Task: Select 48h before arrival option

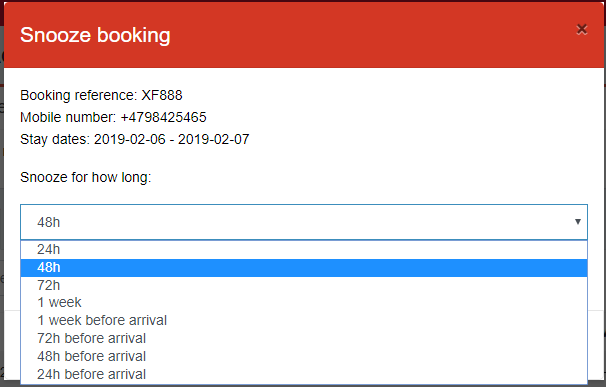Action: point(304,356)
